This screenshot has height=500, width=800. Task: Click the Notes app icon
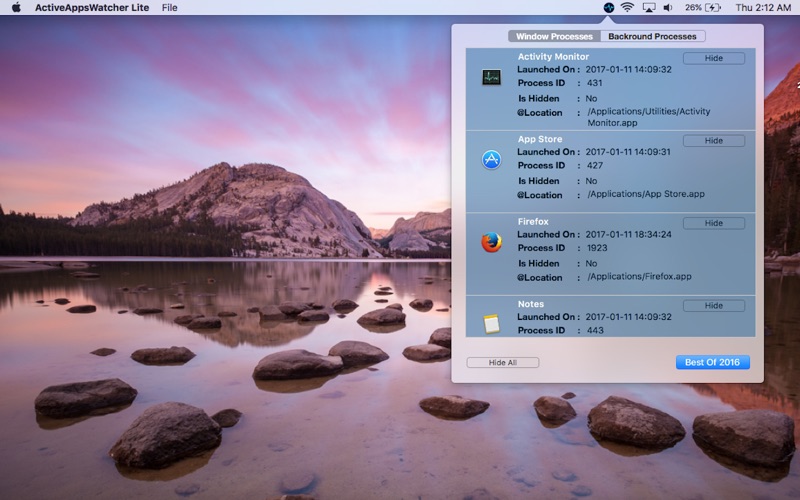[491, 324]
